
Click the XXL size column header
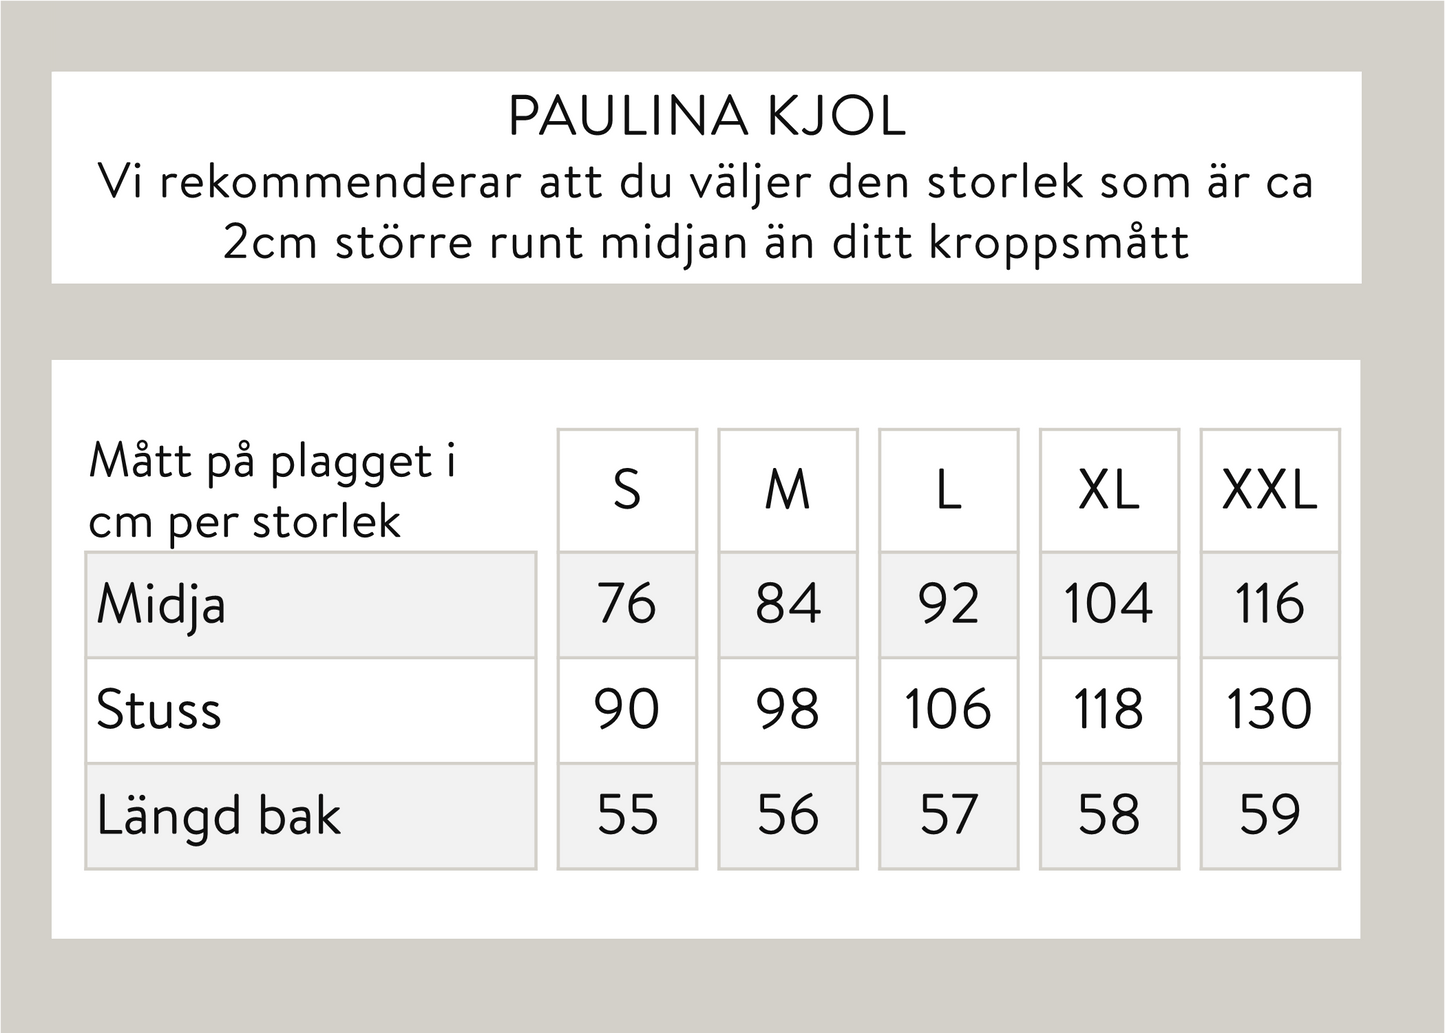(1269, 490)
